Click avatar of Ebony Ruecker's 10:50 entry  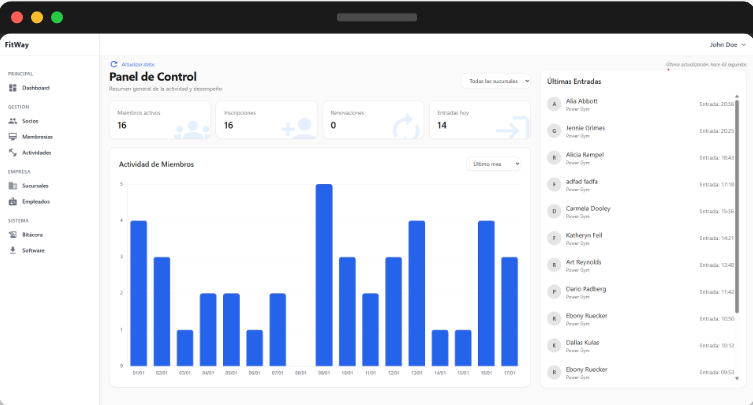[554, 319]
